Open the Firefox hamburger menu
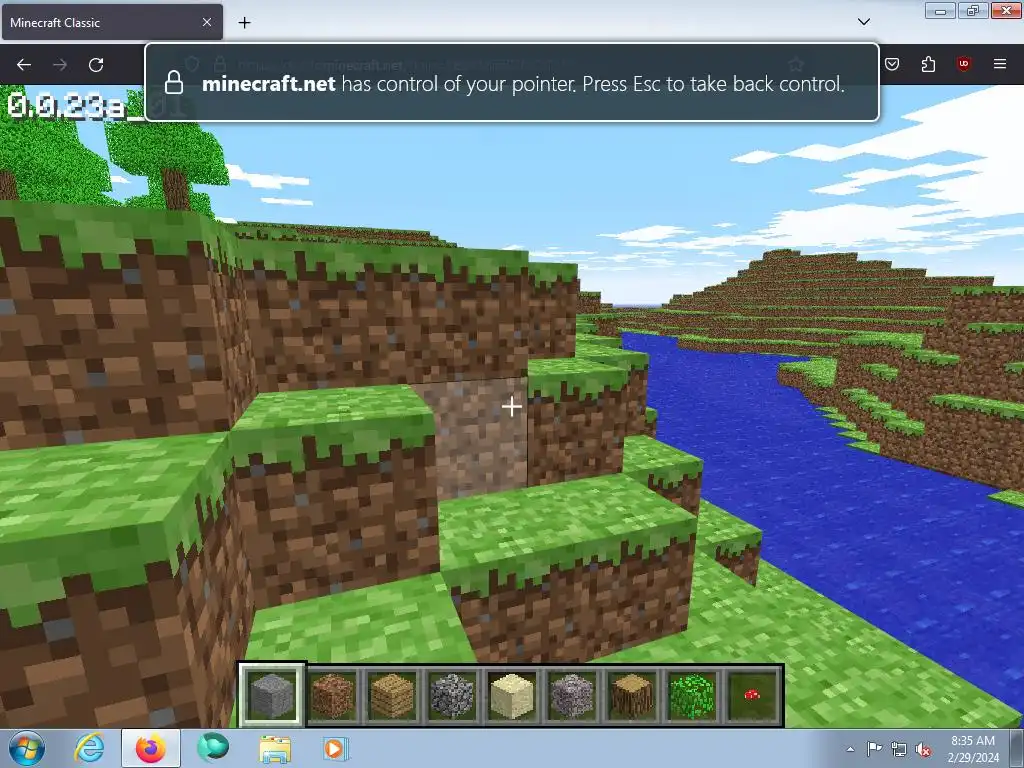Screen dimensions: 1024x768 pos(1000,64)
